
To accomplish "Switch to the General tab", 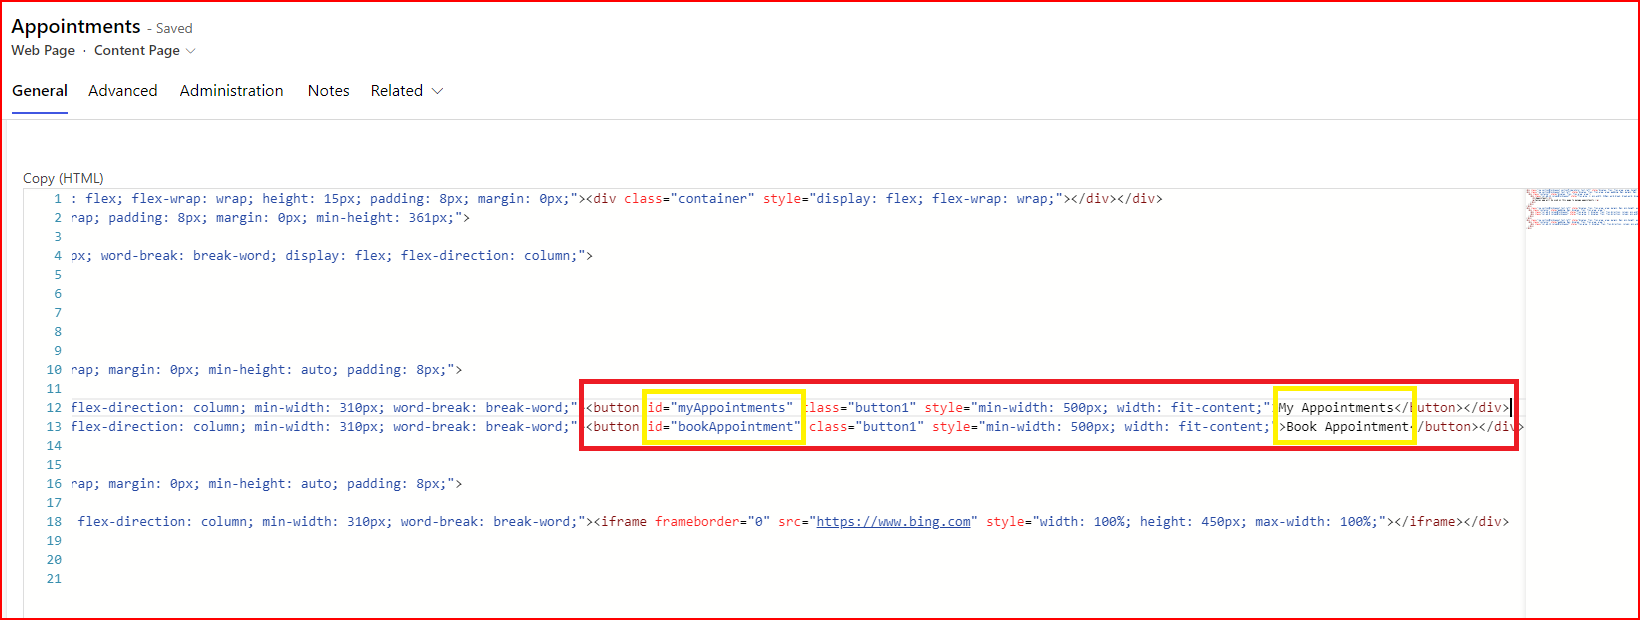I will pos(40,91).
